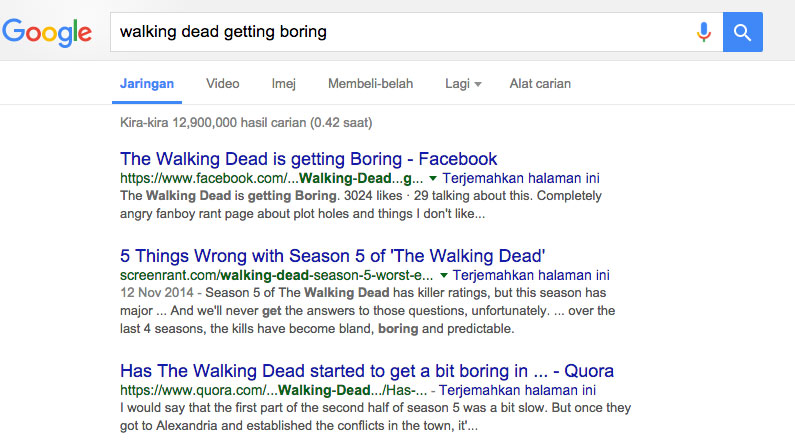The height and width of the screenshot is (441, 795).
Task: Click Terjemahkan halaman ini for Quora result
Action: pos(517,390)
